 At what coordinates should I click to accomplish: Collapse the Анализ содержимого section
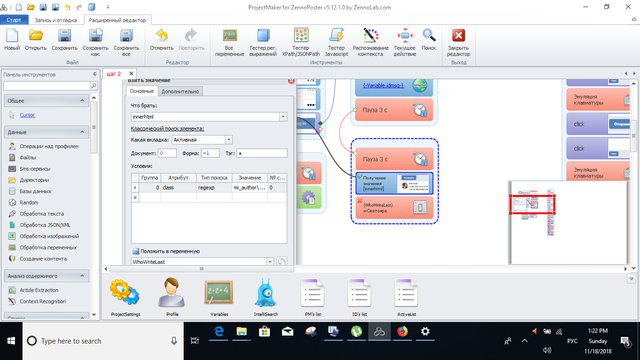point(82,276)
